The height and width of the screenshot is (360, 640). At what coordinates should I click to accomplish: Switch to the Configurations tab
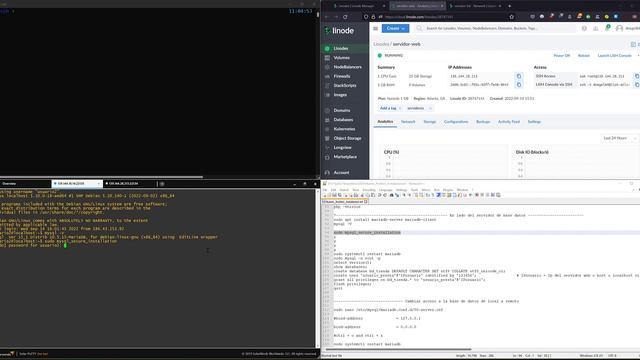coord(456,122)
